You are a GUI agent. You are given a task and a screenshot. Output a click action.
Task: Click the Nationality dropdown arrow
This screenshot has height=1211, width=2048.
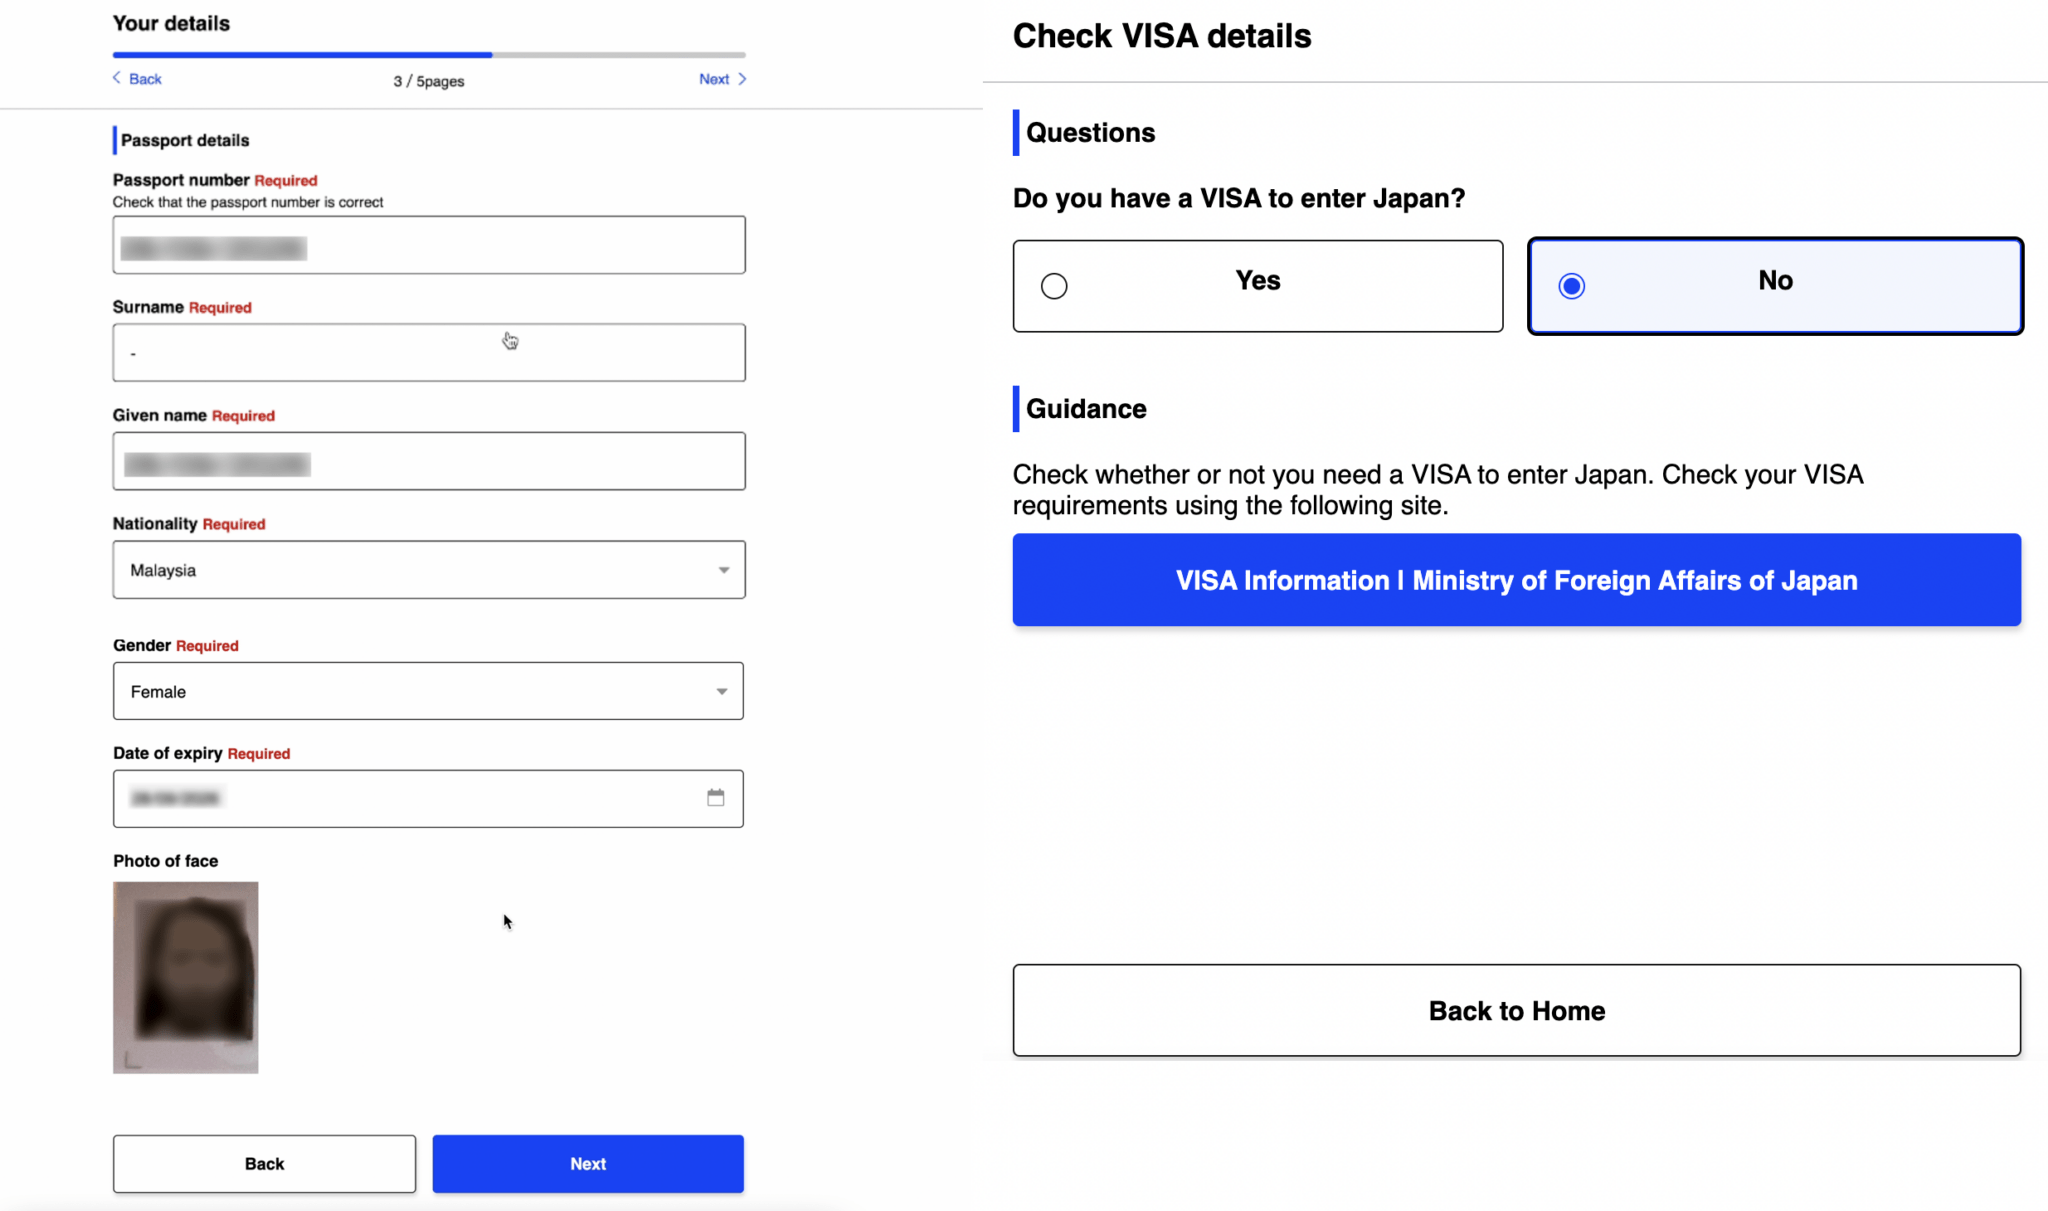724,569
